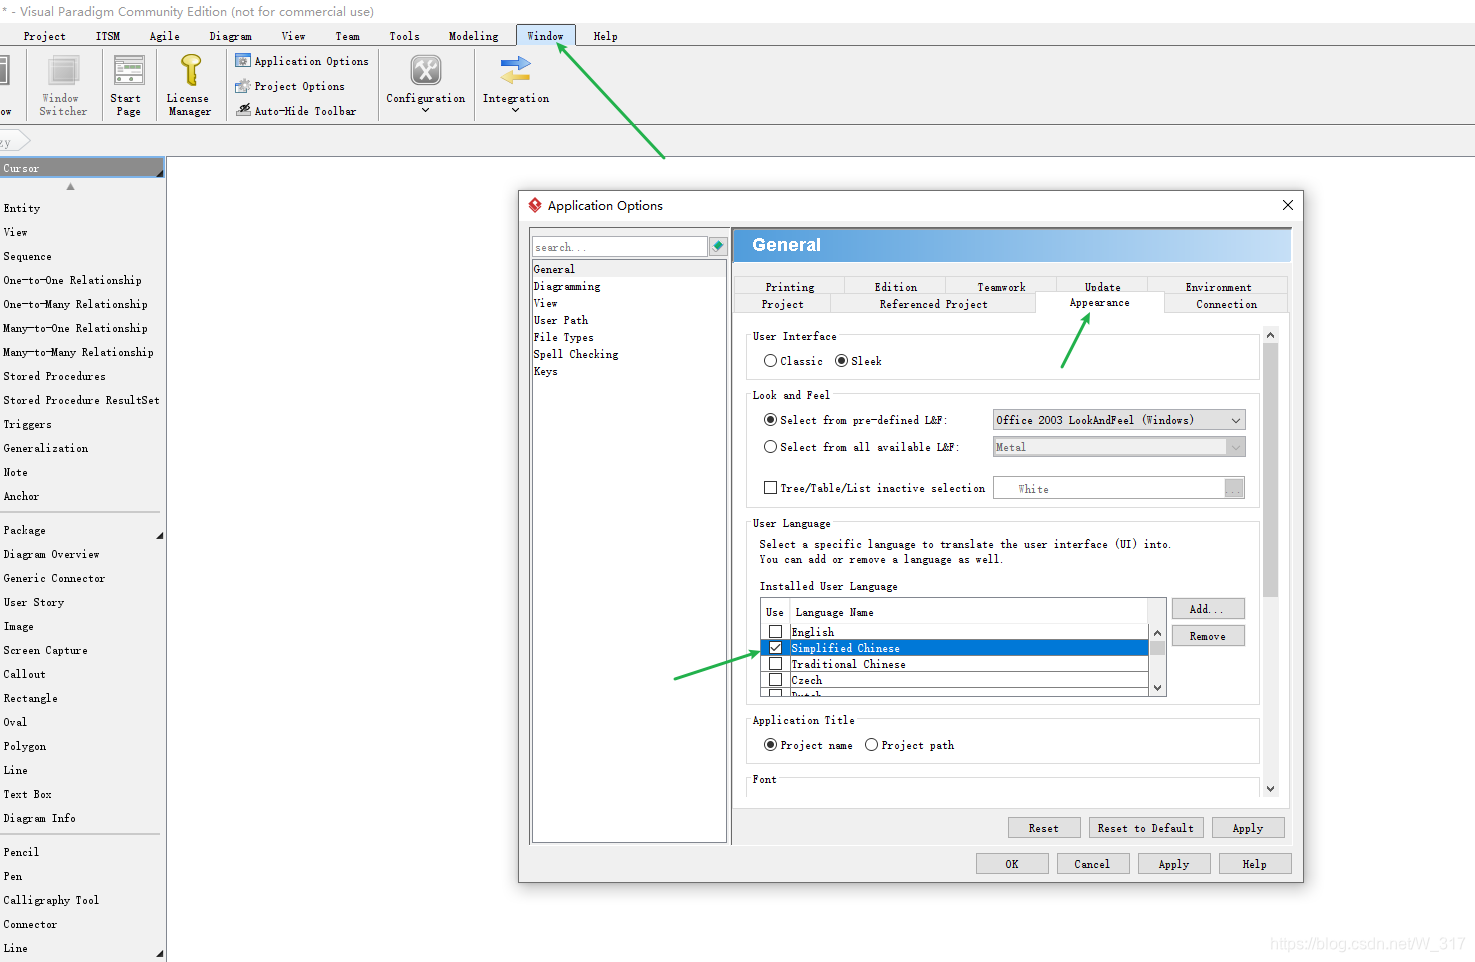The width and height of the screenshot is (1475, 962).
Task: Check the English language checkbox
Action: click(x=775, y=632)
